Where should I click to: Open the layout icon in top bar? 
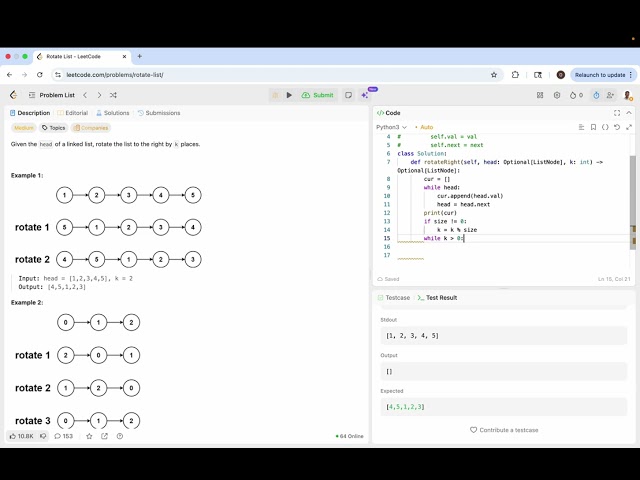pyautogui.click(x=539, y=95)
